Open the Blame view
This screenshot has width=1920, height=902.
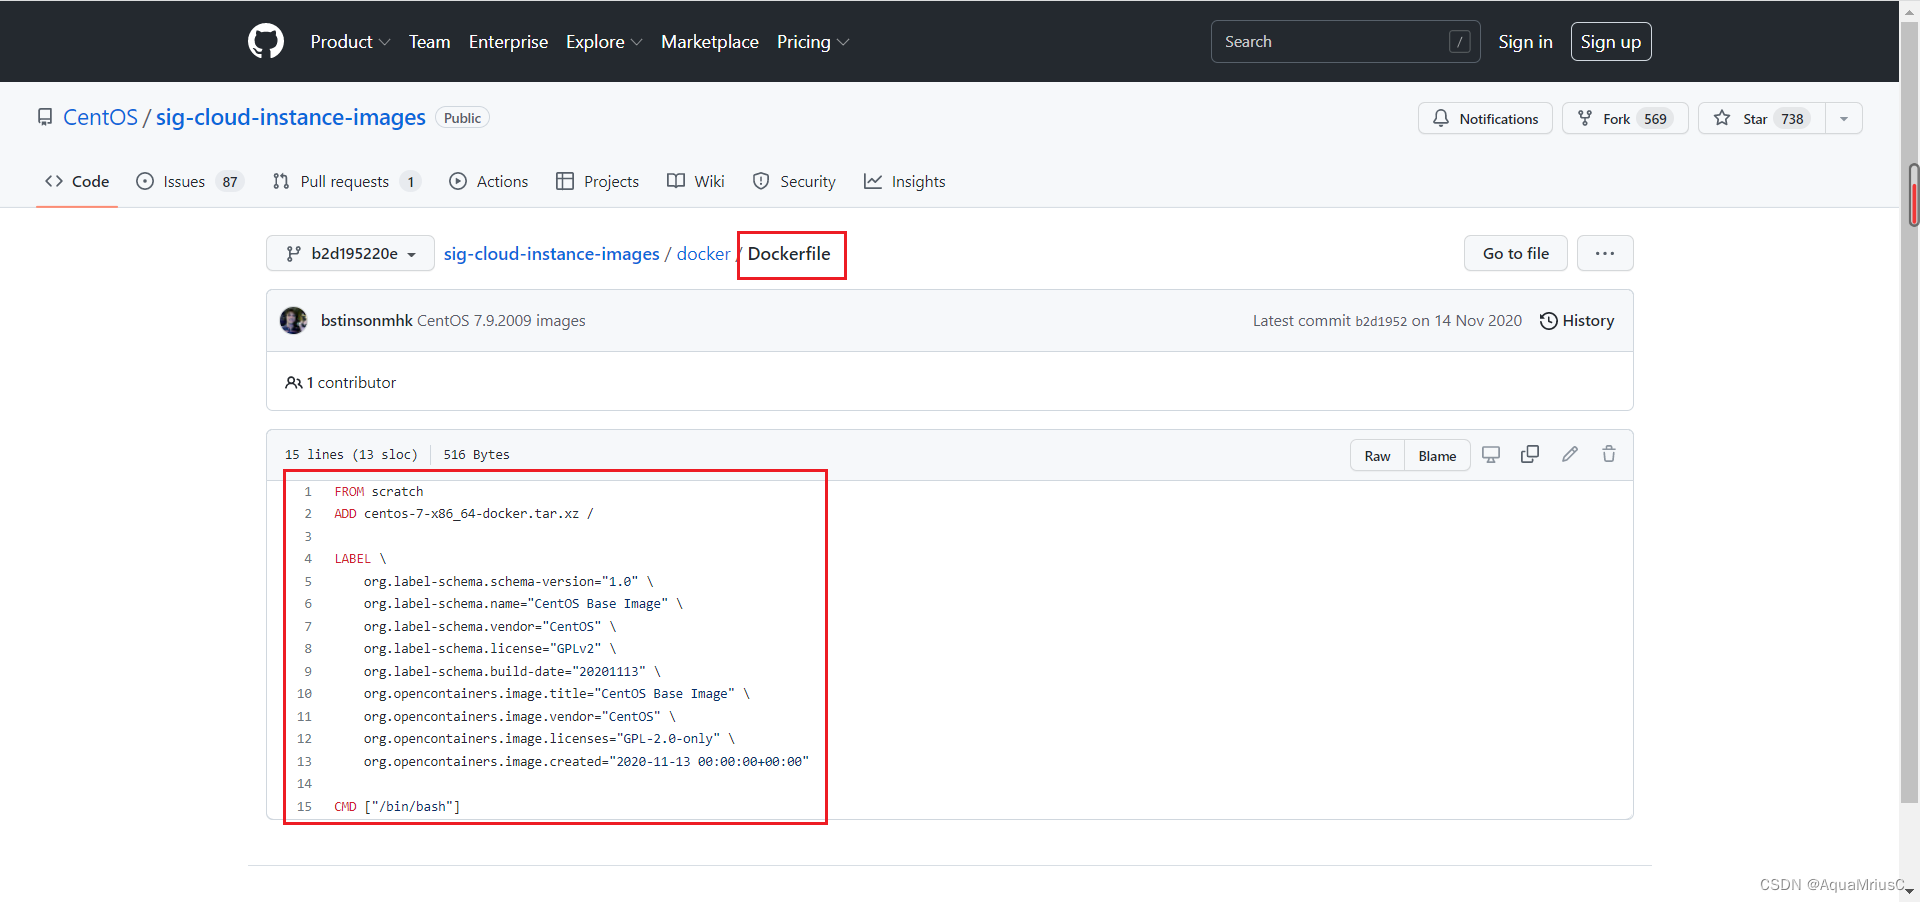[1437, 455]
